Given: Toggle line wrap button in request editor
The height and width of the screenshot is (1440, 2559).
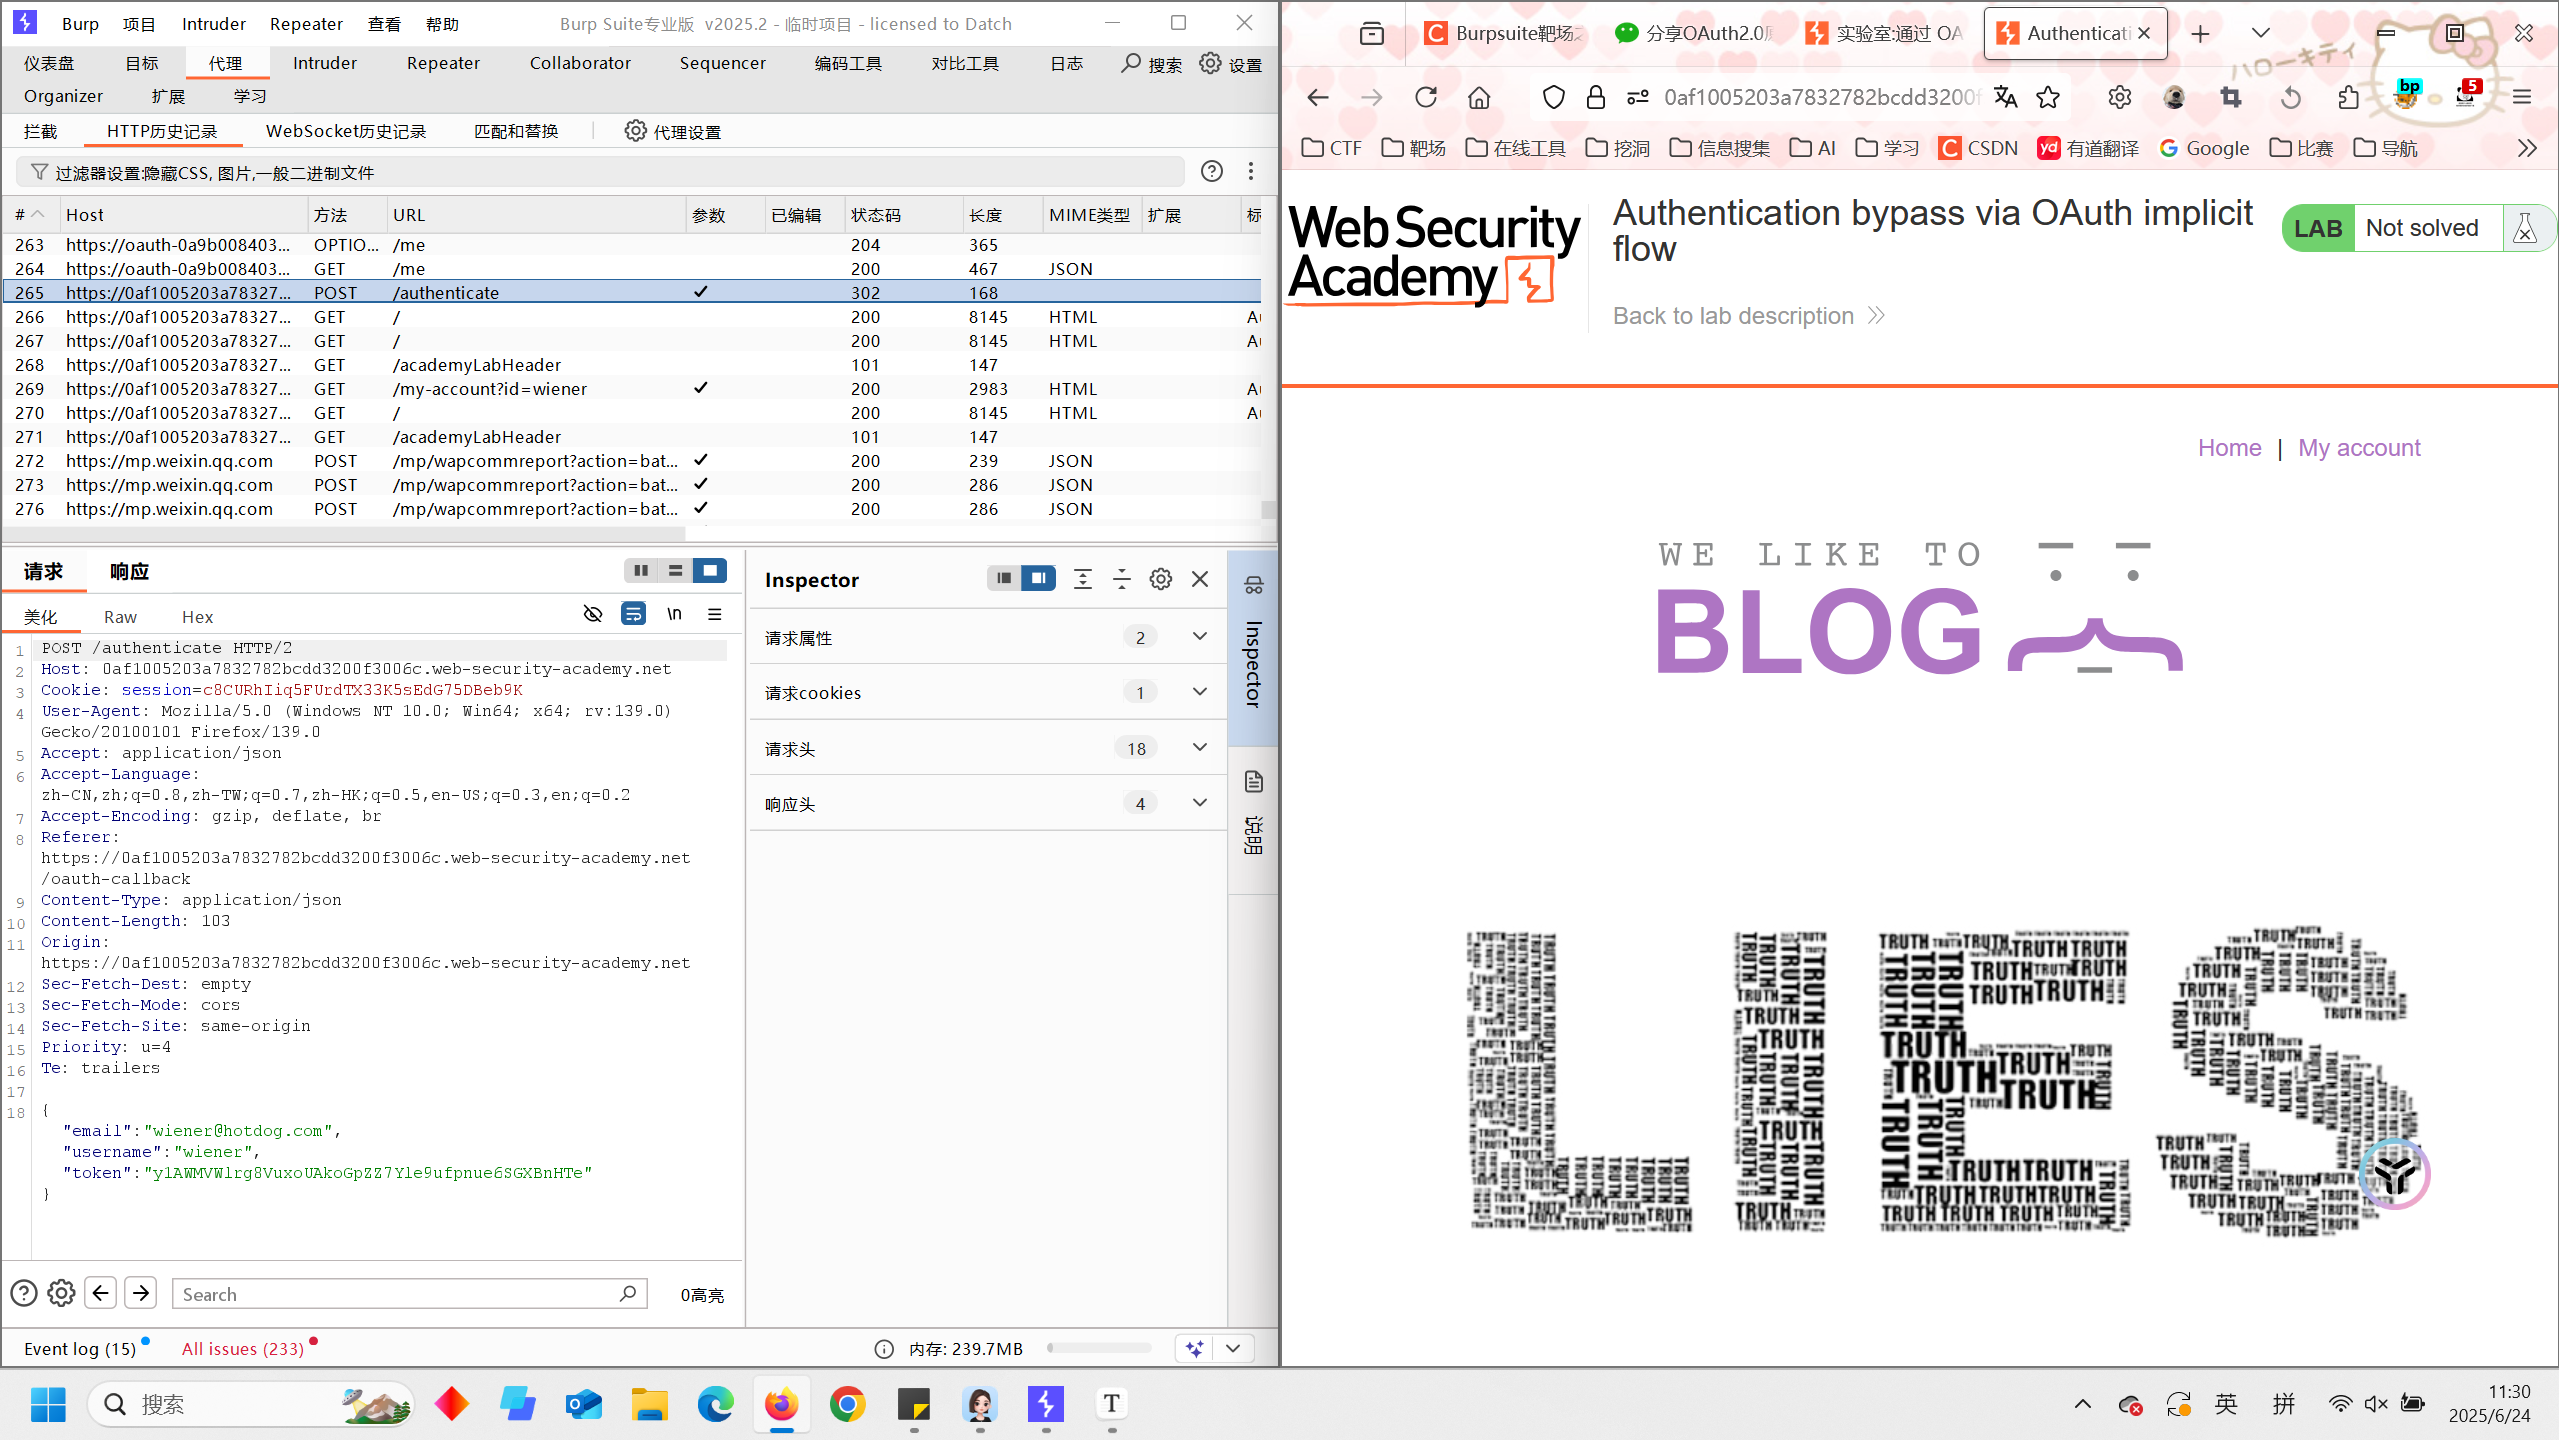Looking at the screenshot, I should point(633,614).
